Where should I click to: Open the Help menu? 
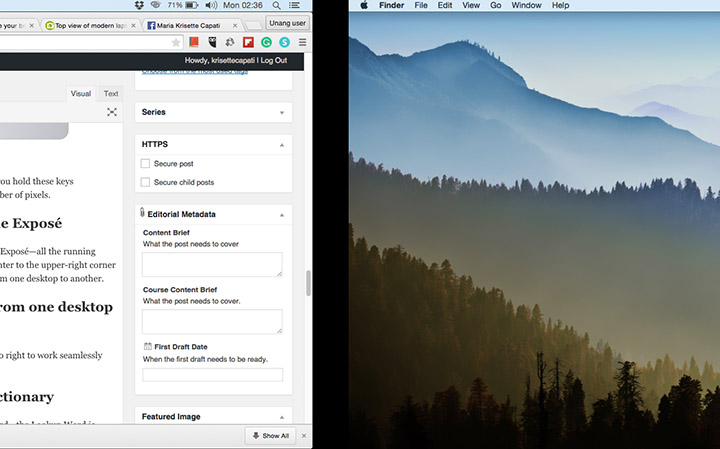coord(561,6)
